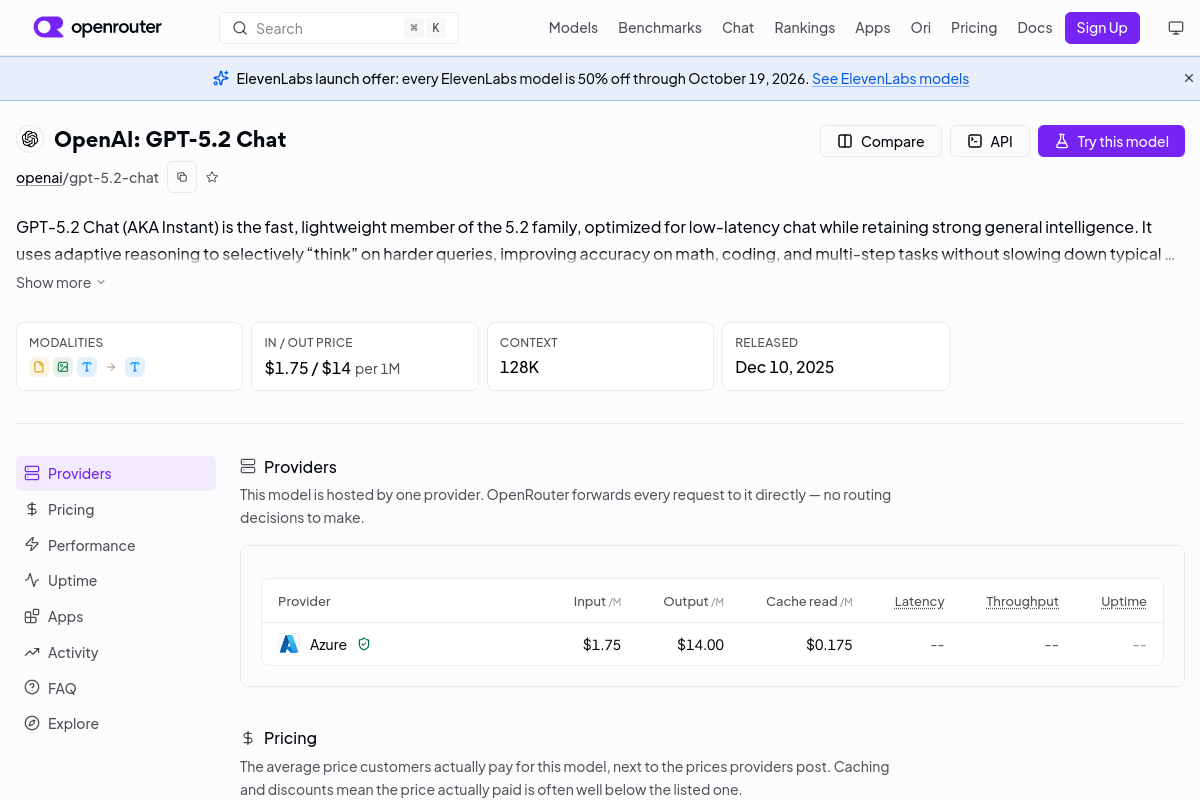The width and height of the screenshot is (1200, 800).
Task: Open the Ori nav link
Action: (x=920, y=28)
